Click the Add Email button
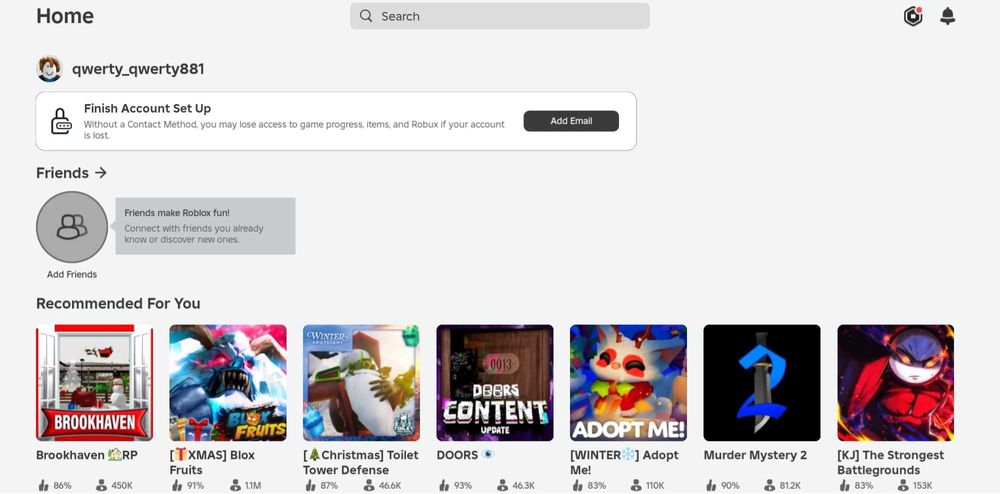 click(571, 121)
